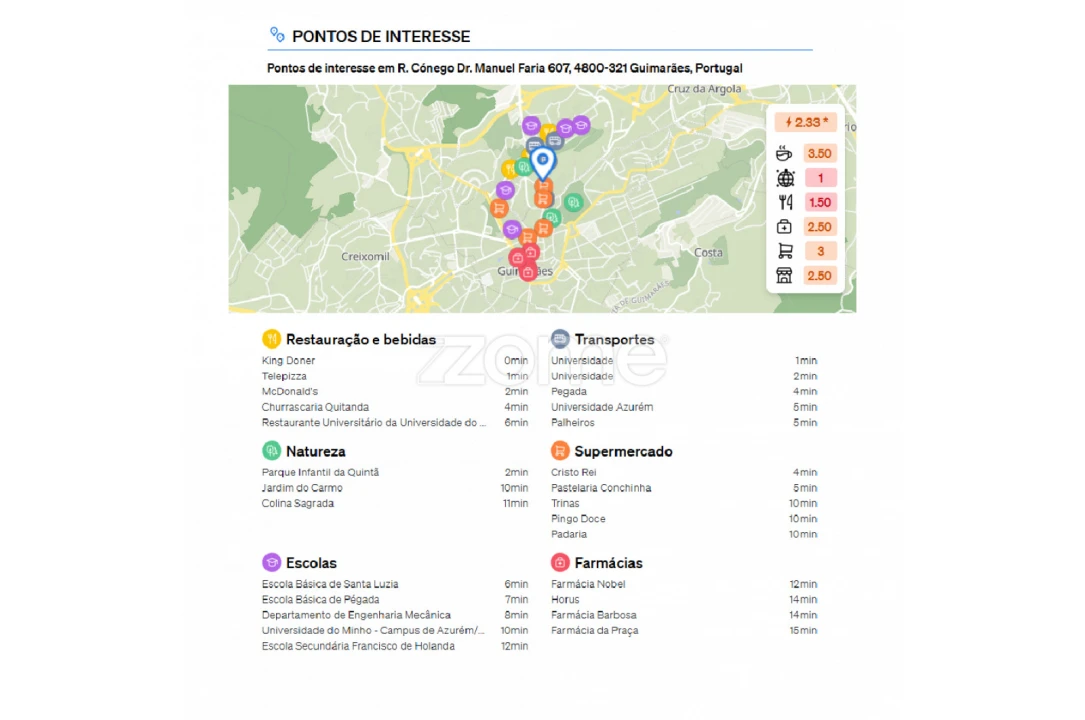Click the red icon beside Farmácias

pyautogui.click(x=560, y=563)
